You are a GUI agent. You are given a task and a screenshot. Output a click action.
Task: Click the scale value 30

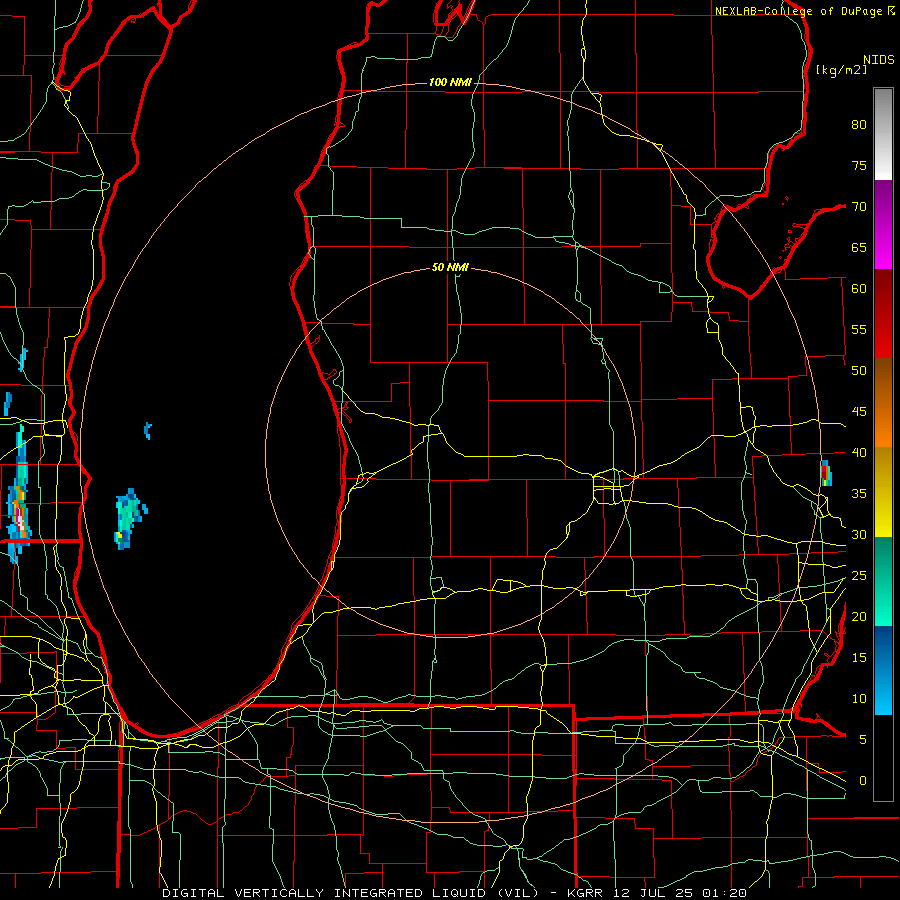(x=859, y=534)
